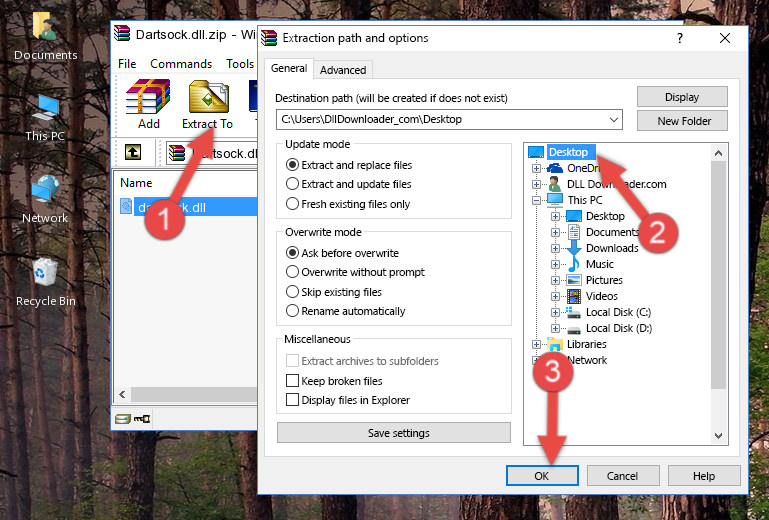Select the Downloads folder in the tree

(612, 248)
